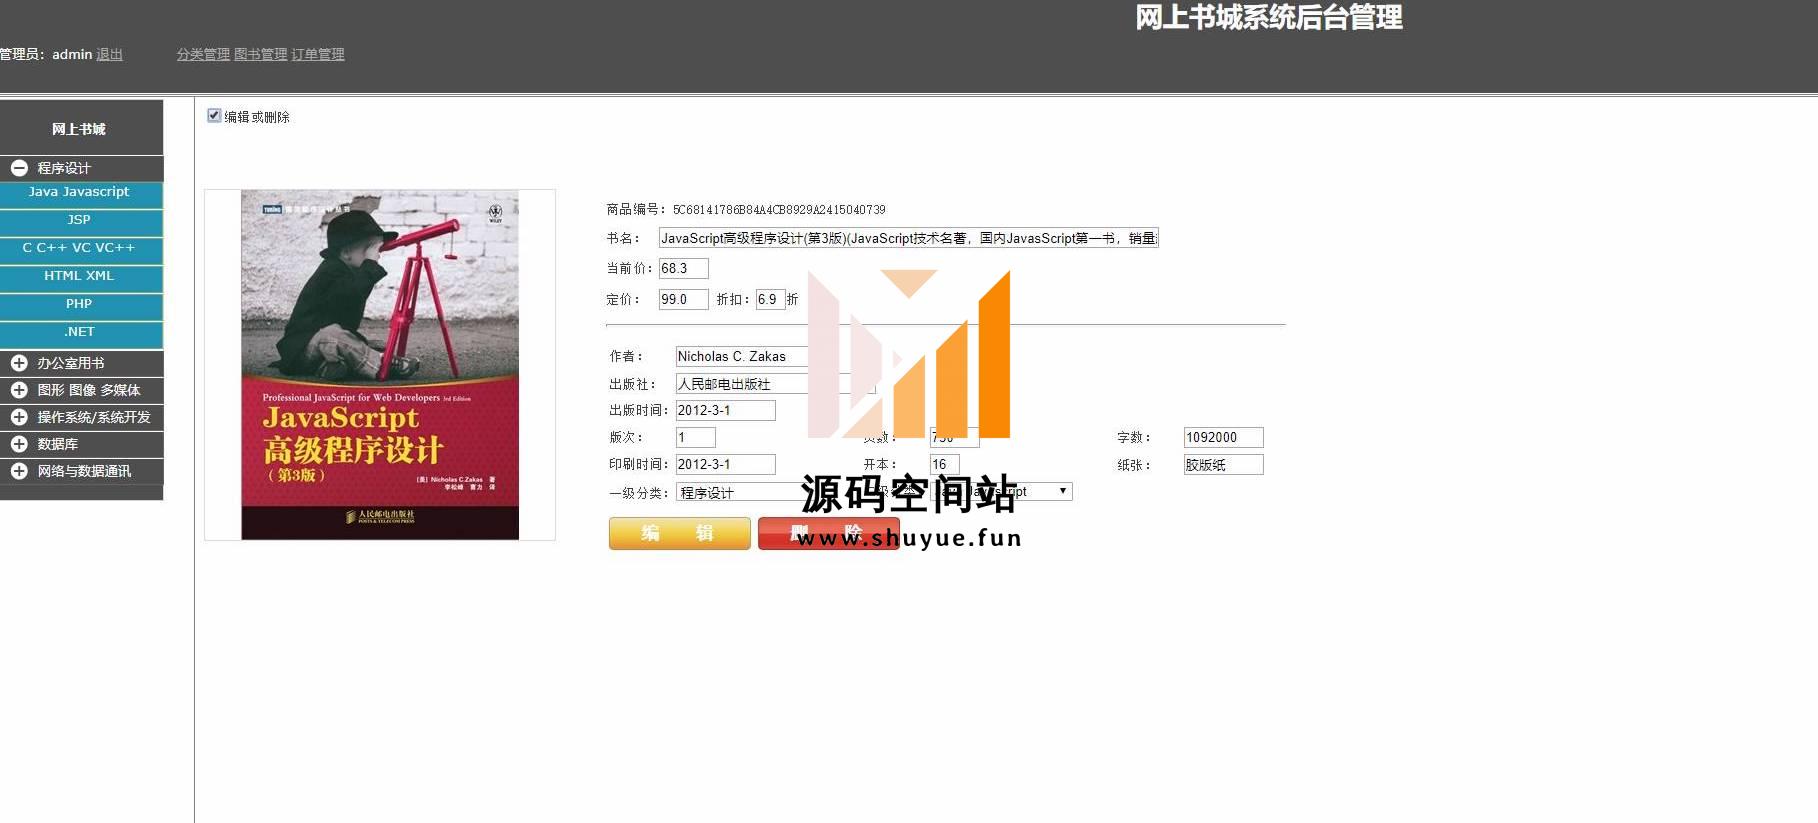
Task: Collapse the 程序设计 category minus icon
Action: click(19, 168)
